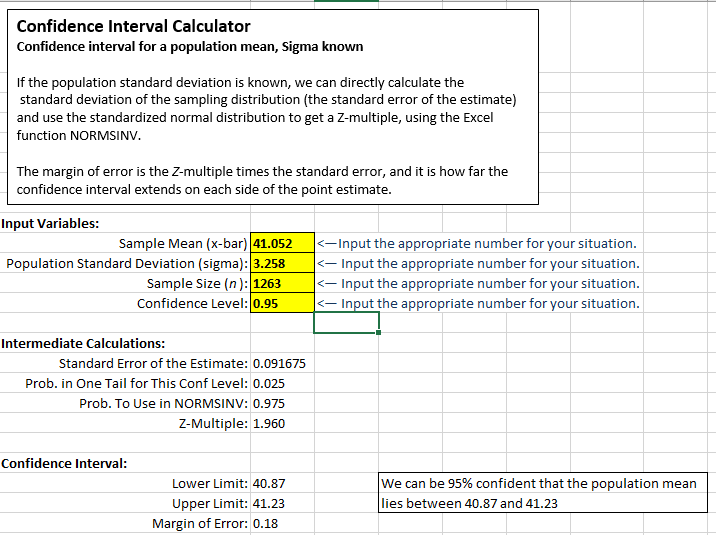Click the input hint beside Confidence Level
716x535 pixels.
coord(478,304)
